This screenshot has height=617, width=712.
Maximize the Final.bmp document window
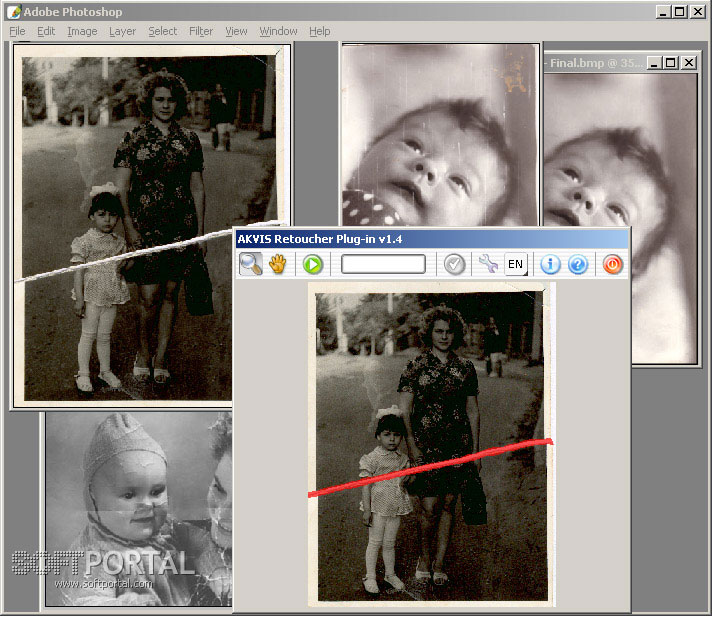point(671,63)
